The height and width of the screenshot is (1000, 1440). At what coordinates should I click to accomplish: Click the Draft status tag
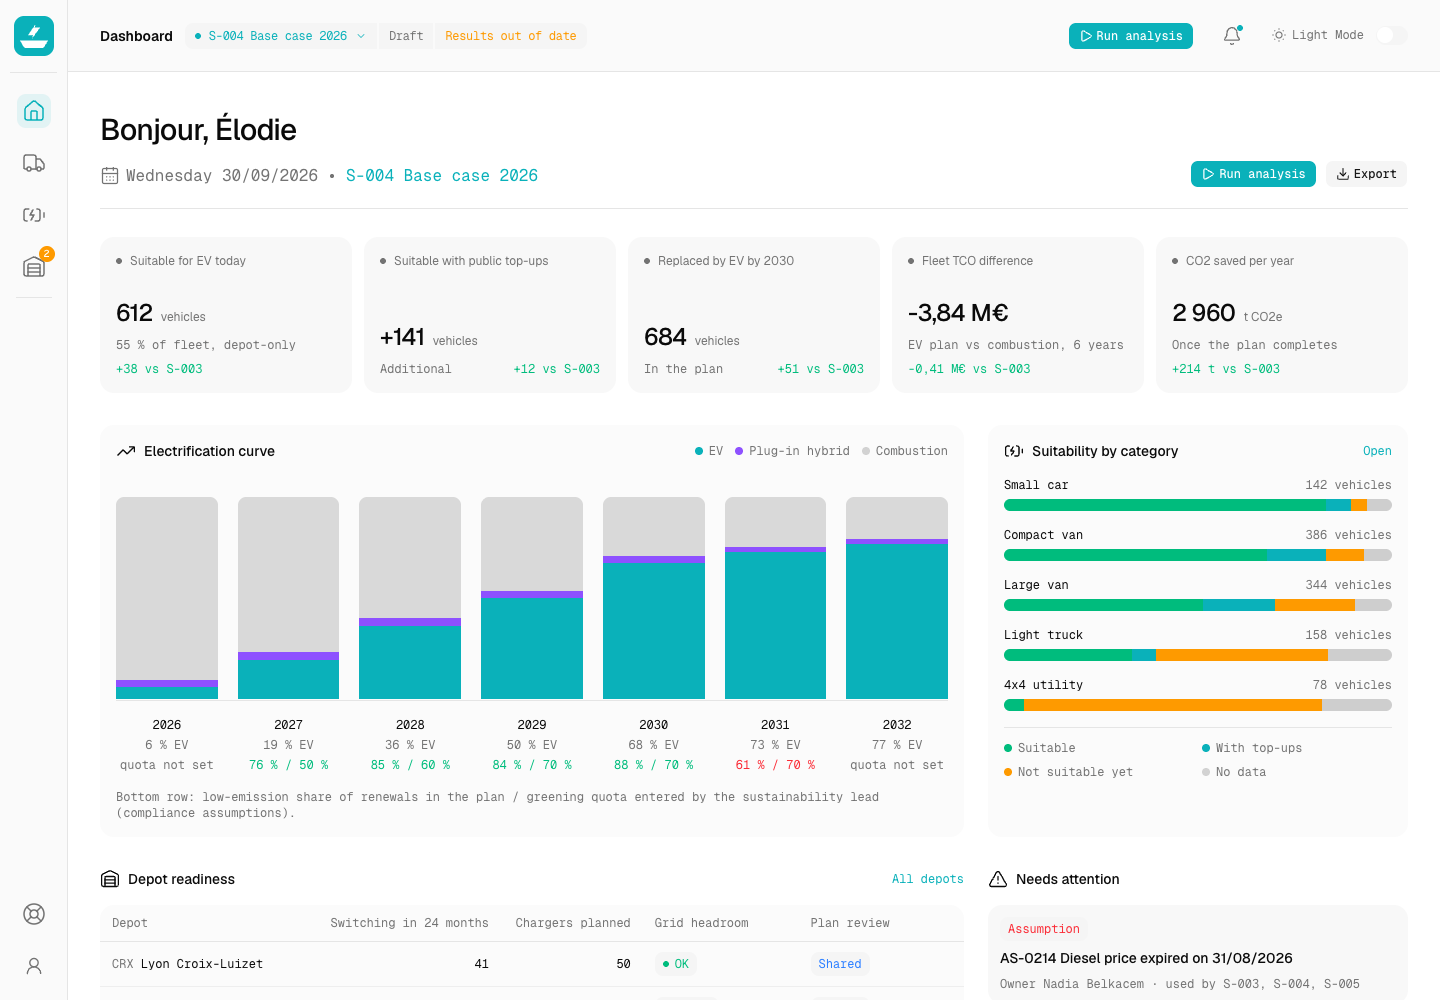(406, 36)
